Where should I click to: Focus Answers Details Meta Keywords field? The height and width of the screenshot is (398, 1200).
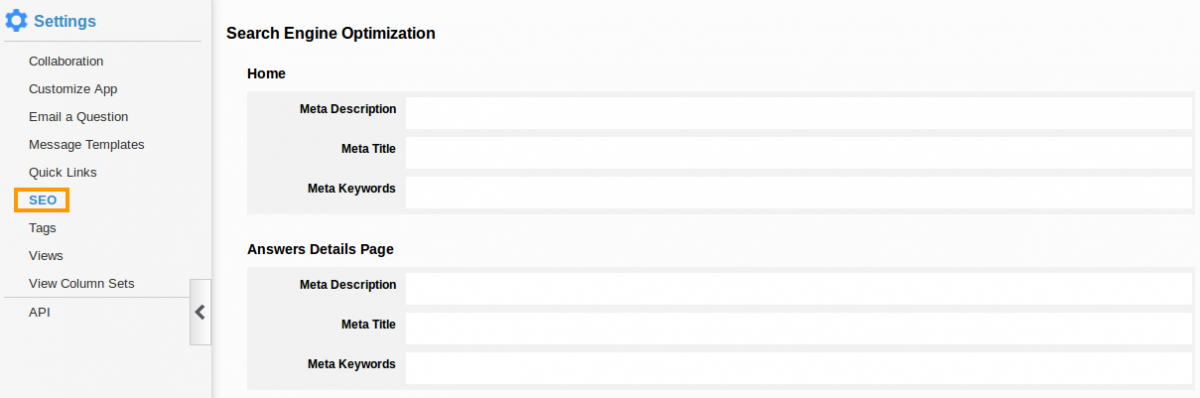point(799,368)
